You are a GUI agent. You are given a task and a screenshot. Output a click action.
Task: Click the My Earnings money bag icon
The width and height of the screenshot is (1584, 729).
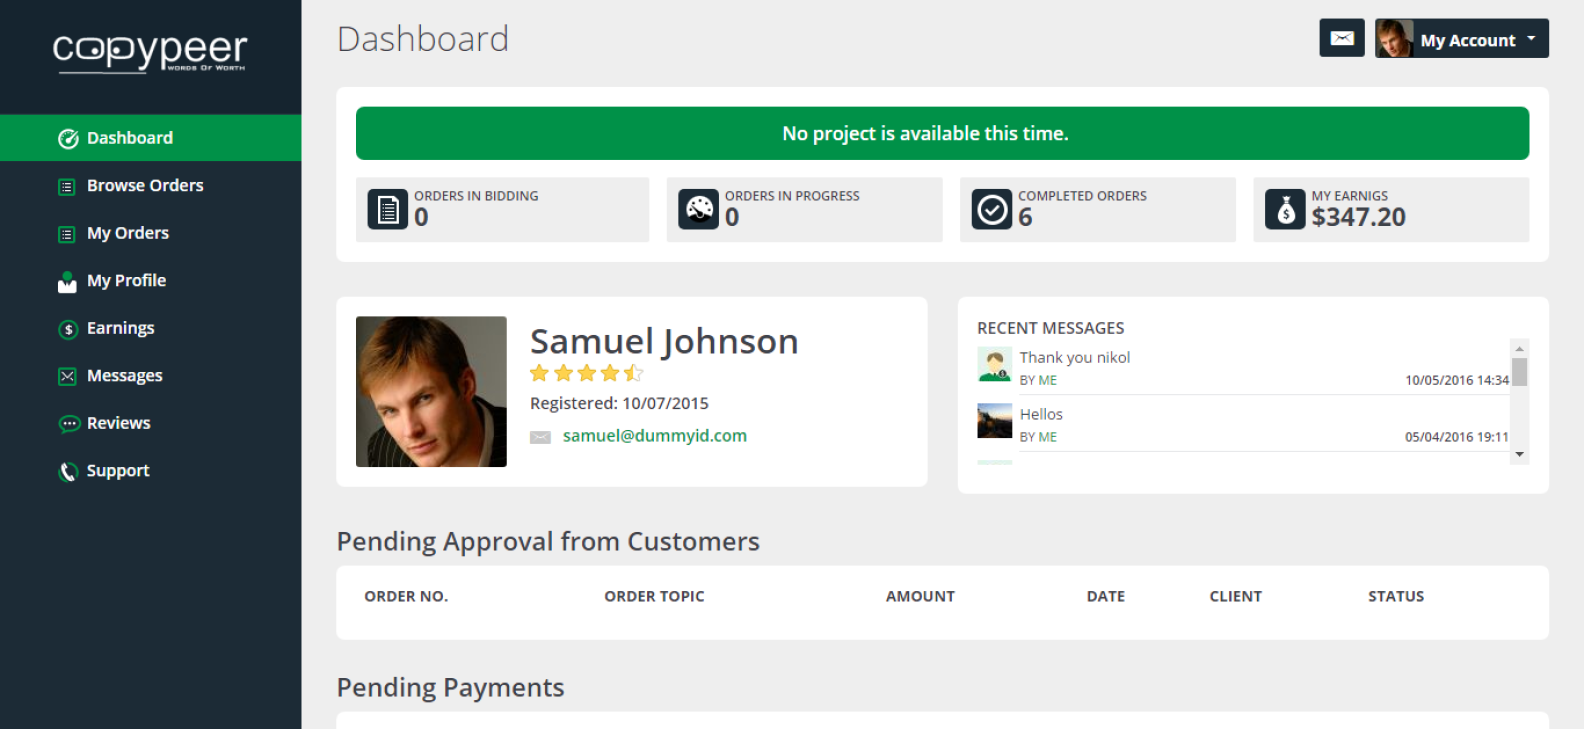click(x=1285, y=210)
